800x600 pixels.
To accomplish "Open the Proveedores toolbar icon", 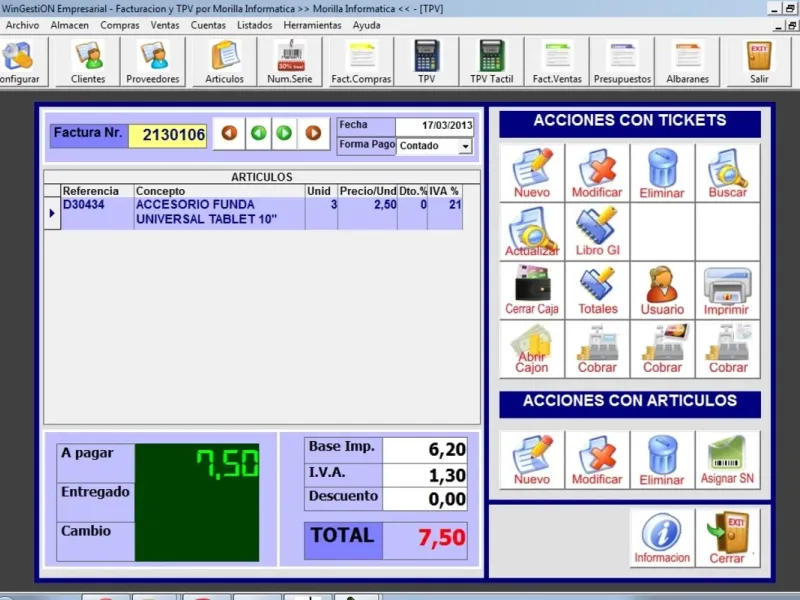I will point(153,62).
